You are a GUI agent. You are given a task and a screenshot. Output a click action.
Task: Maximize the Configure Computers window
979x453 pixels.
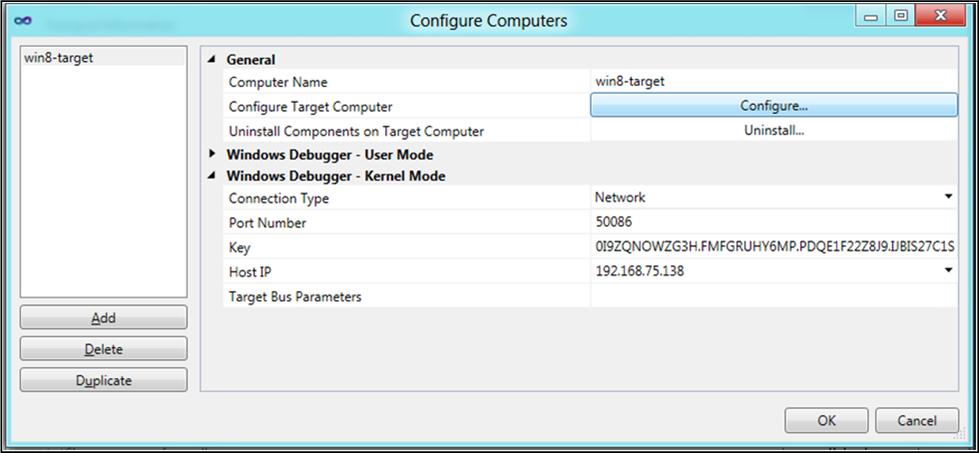click(x=901, y=16)
